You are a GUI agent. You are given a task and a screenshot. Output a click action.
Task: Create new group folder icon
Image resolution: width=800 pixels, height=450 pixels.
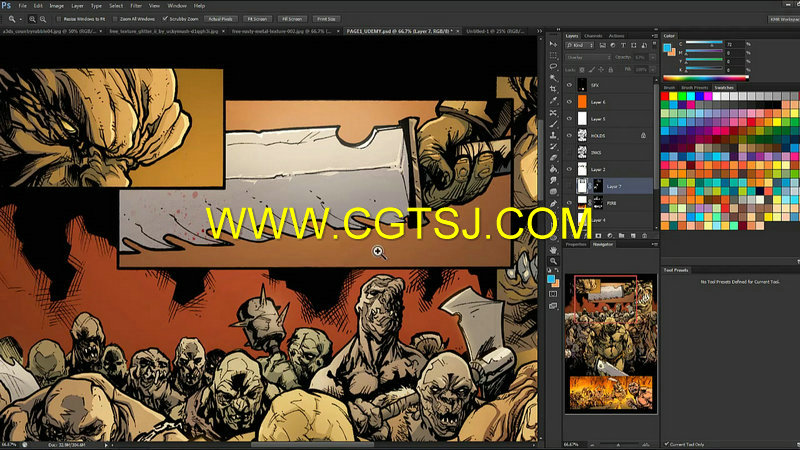click(x=621, y=236)
